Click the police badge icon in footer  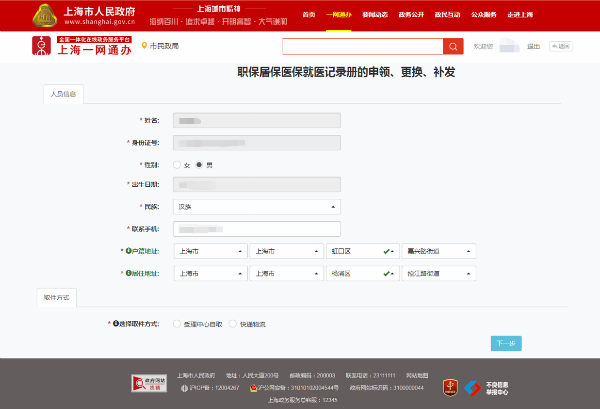253,388
